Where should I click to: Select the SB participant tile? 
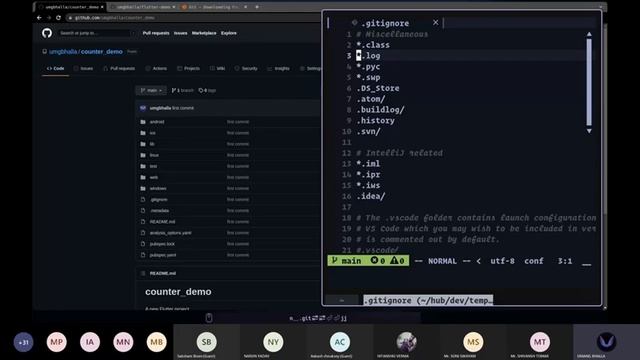pyautogui.click(x=207, y=342)
